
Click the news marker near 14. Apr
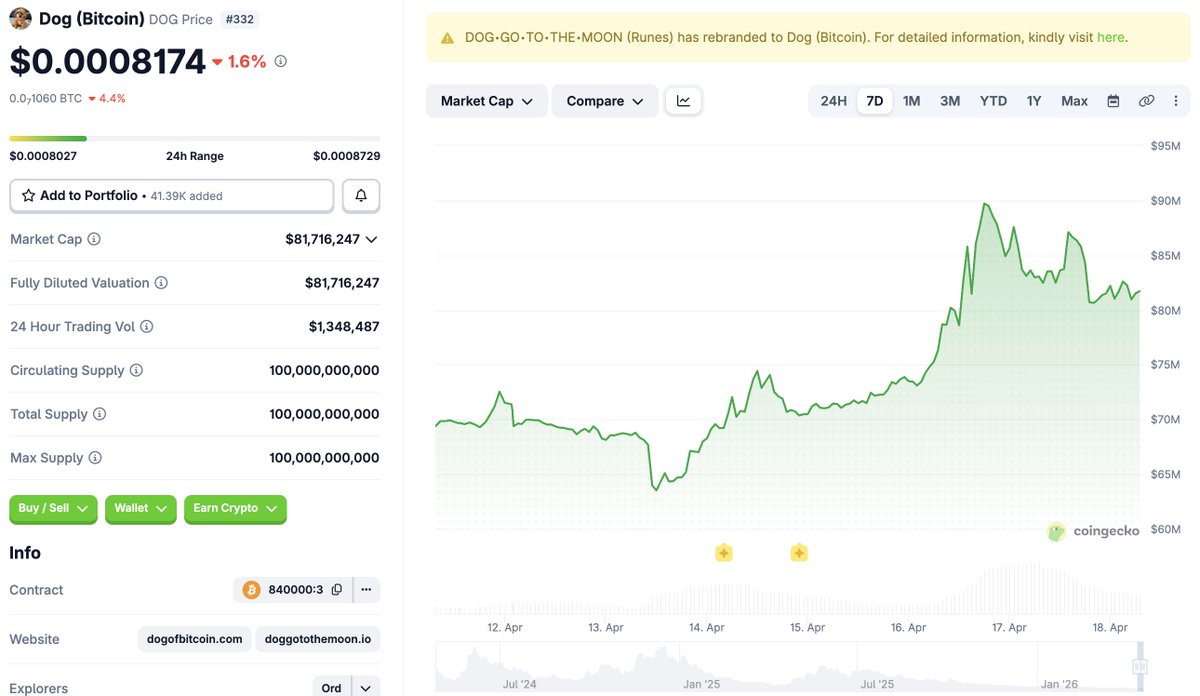pyautogui.click(x=724, y=552)
